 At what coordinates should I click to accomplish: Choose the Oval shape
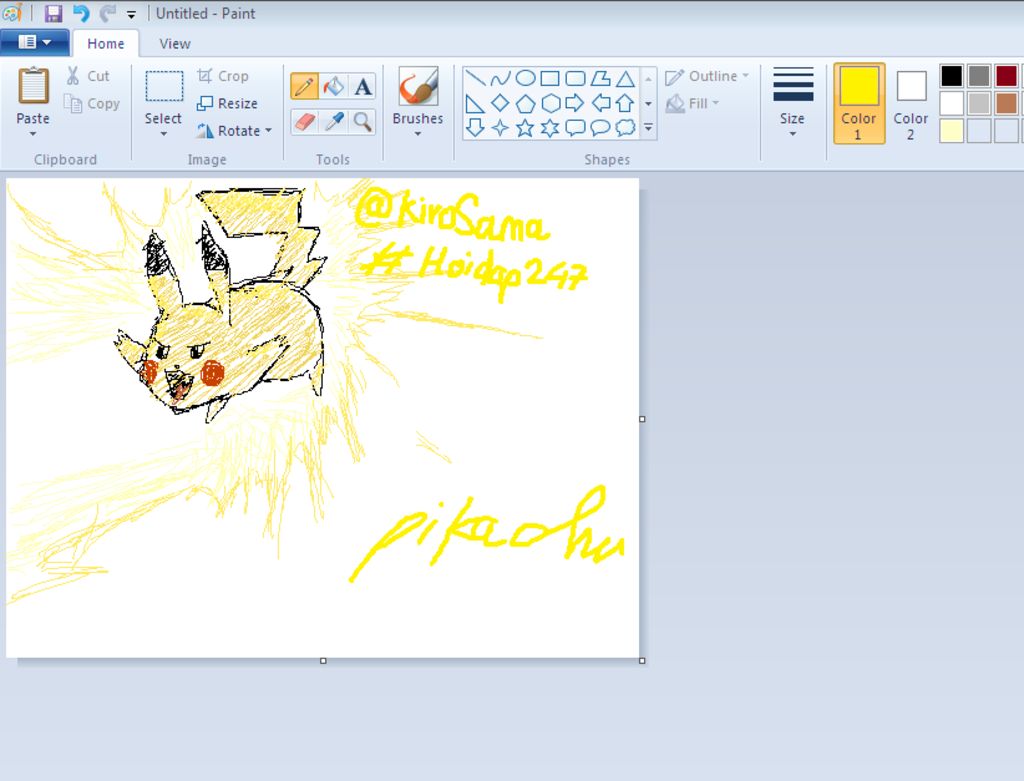coord(525,78)
